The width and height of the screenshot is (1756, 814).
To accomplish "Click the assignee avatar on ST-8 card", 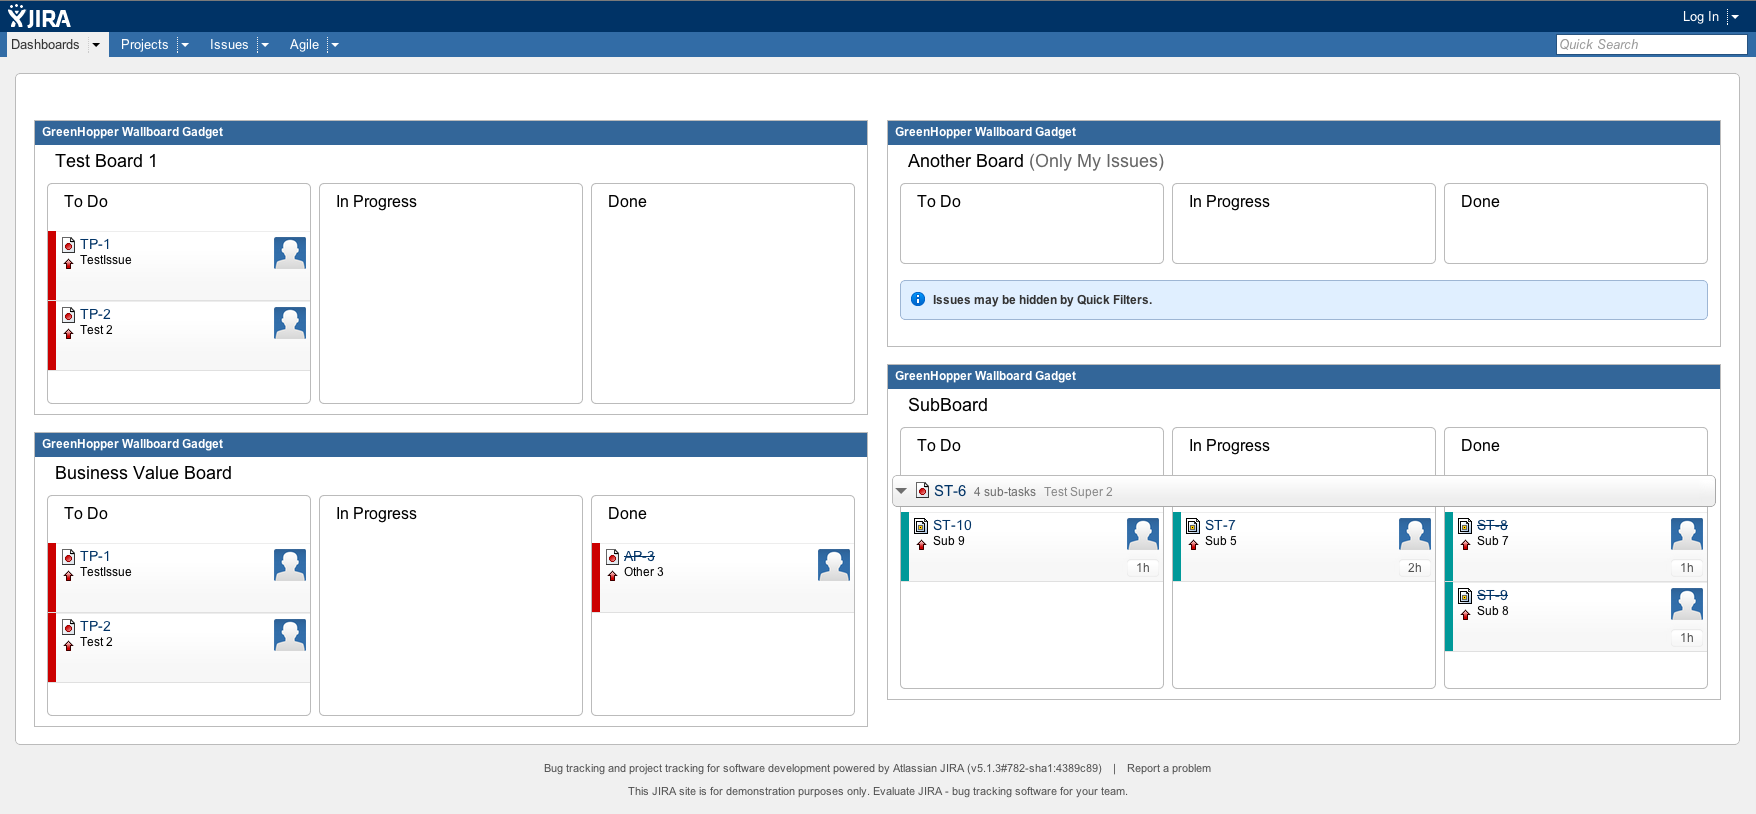I will (1686, 534).
